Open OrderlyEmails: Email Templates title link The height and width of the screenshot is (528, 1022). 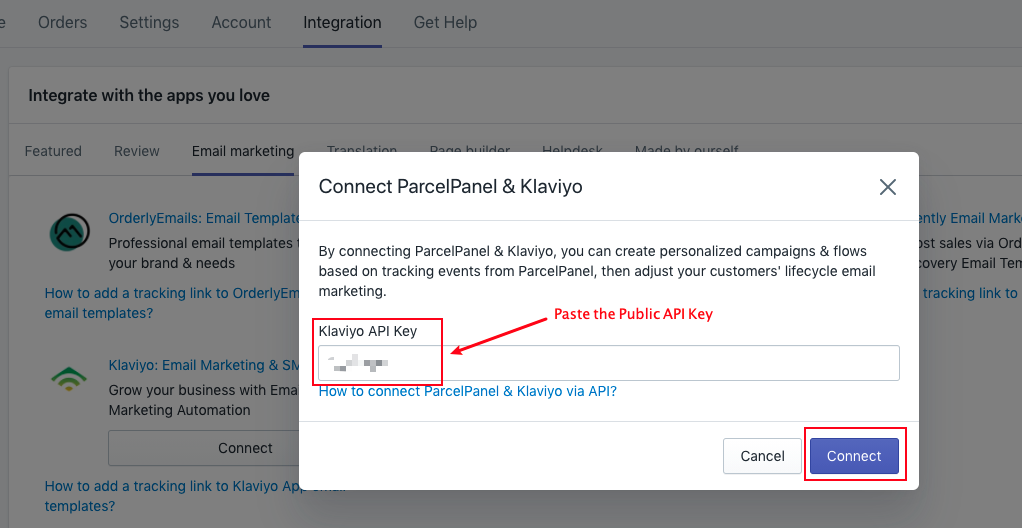(x=204, y=218)
